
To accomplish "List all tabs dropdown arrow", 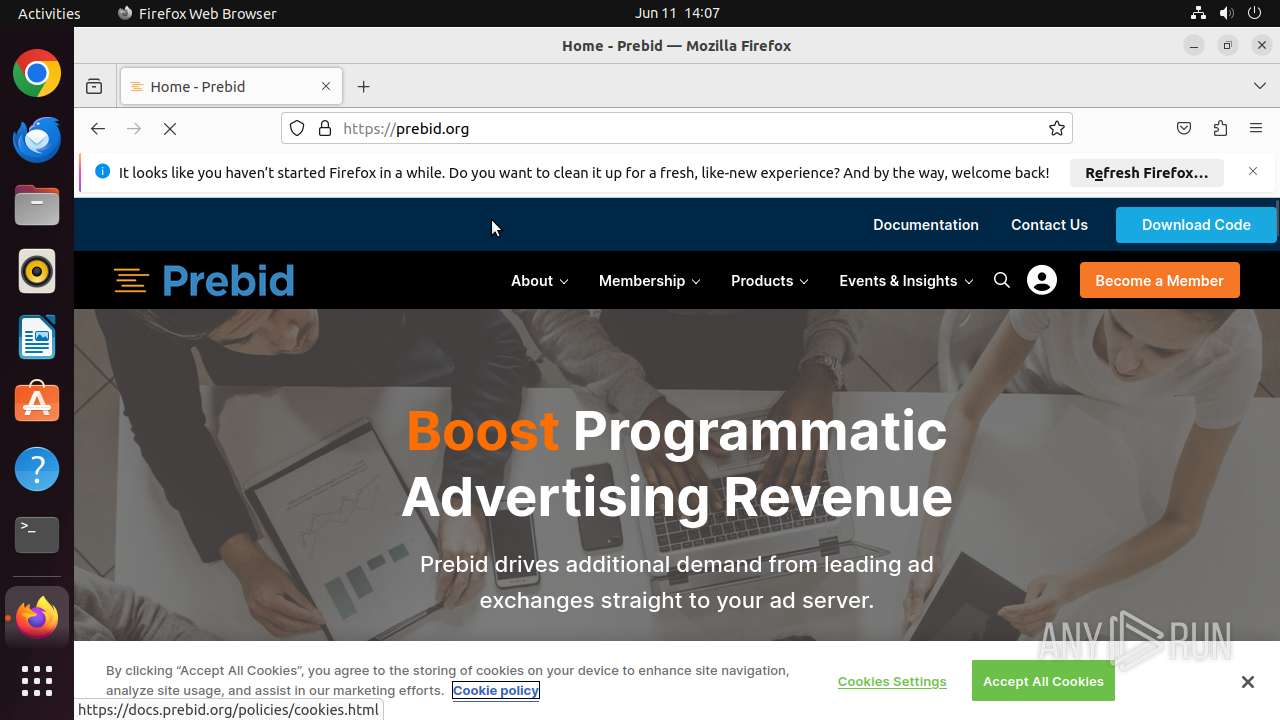I will 1260,87.
